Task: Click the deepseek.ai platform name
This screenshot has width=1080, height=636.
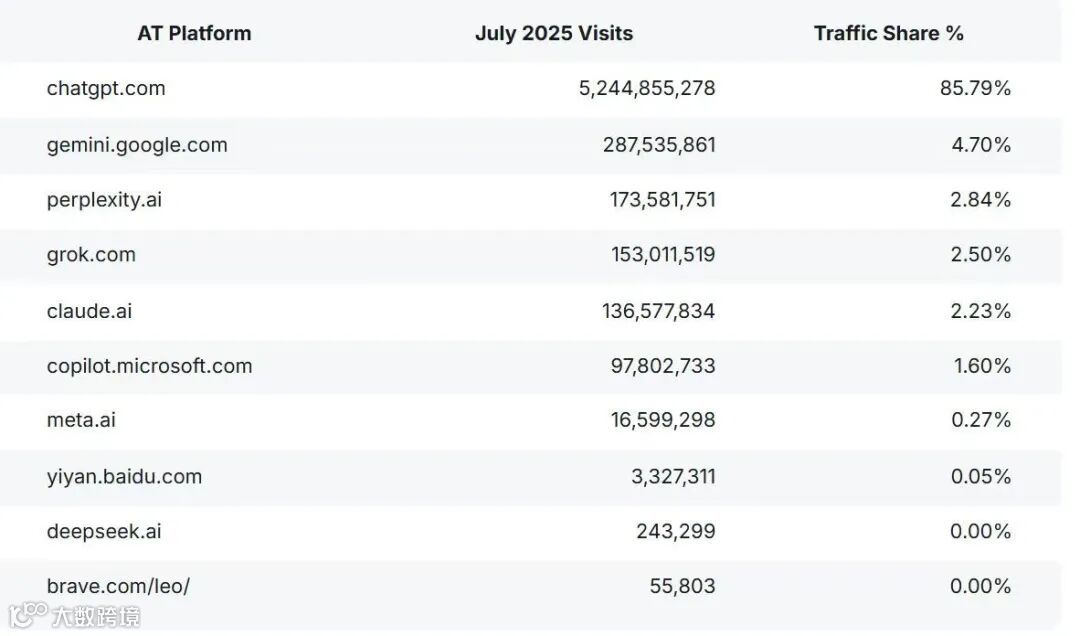Action: coord(104,532)
